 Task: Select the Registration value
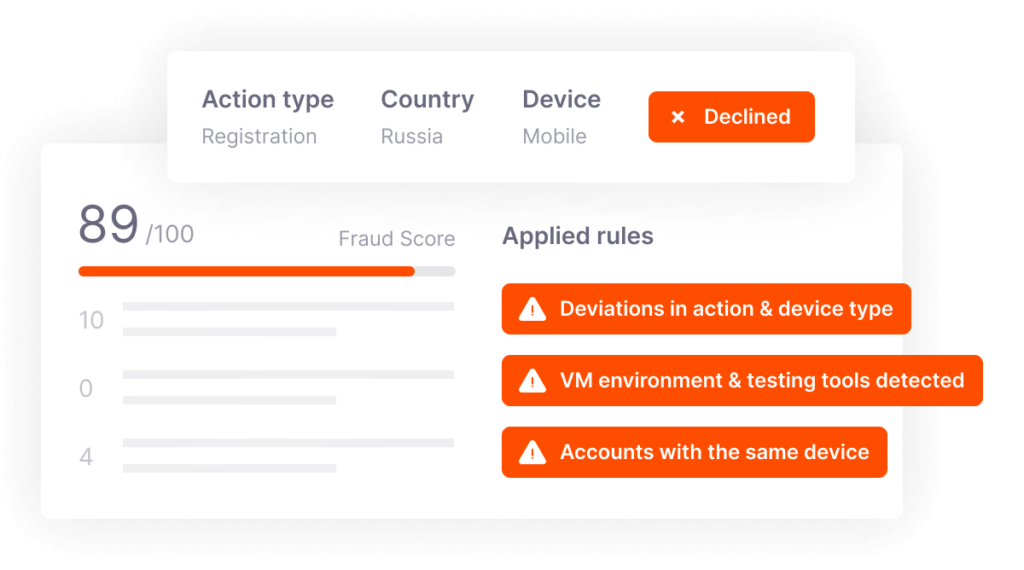point(259,136)
